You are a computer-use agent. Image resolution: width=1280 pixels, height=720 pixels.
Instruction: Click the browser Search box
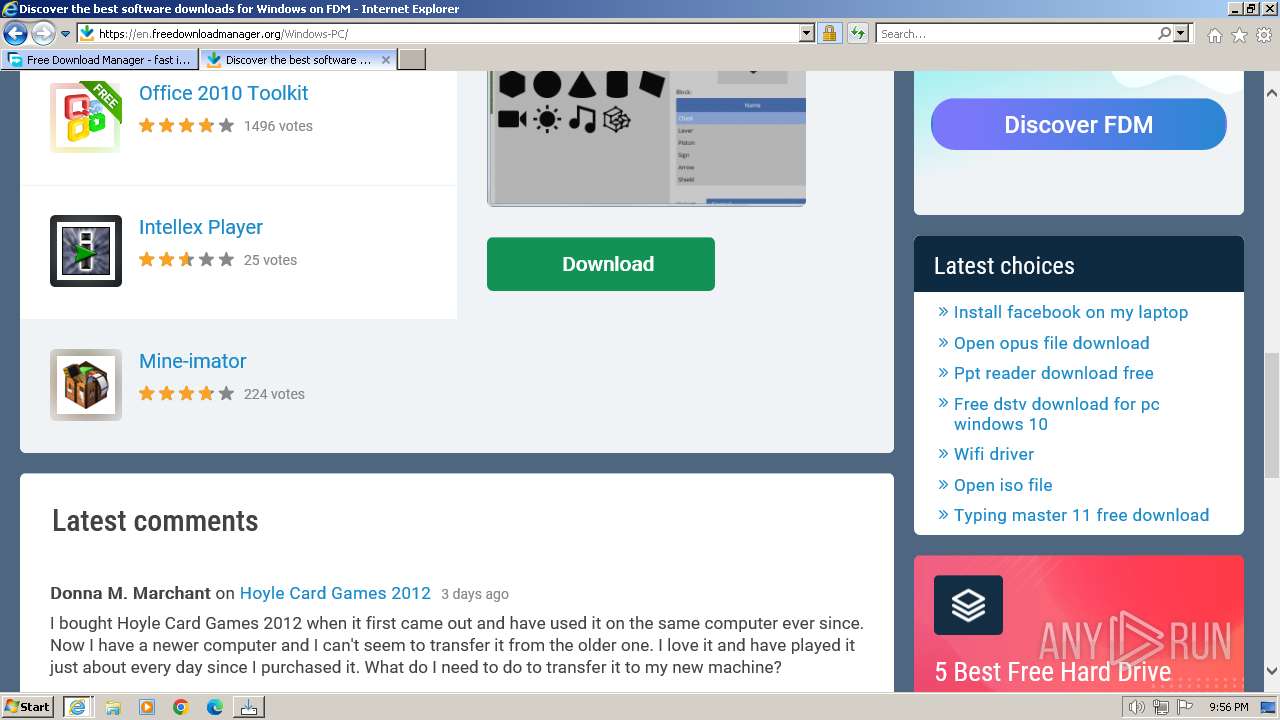[1016, 33]
